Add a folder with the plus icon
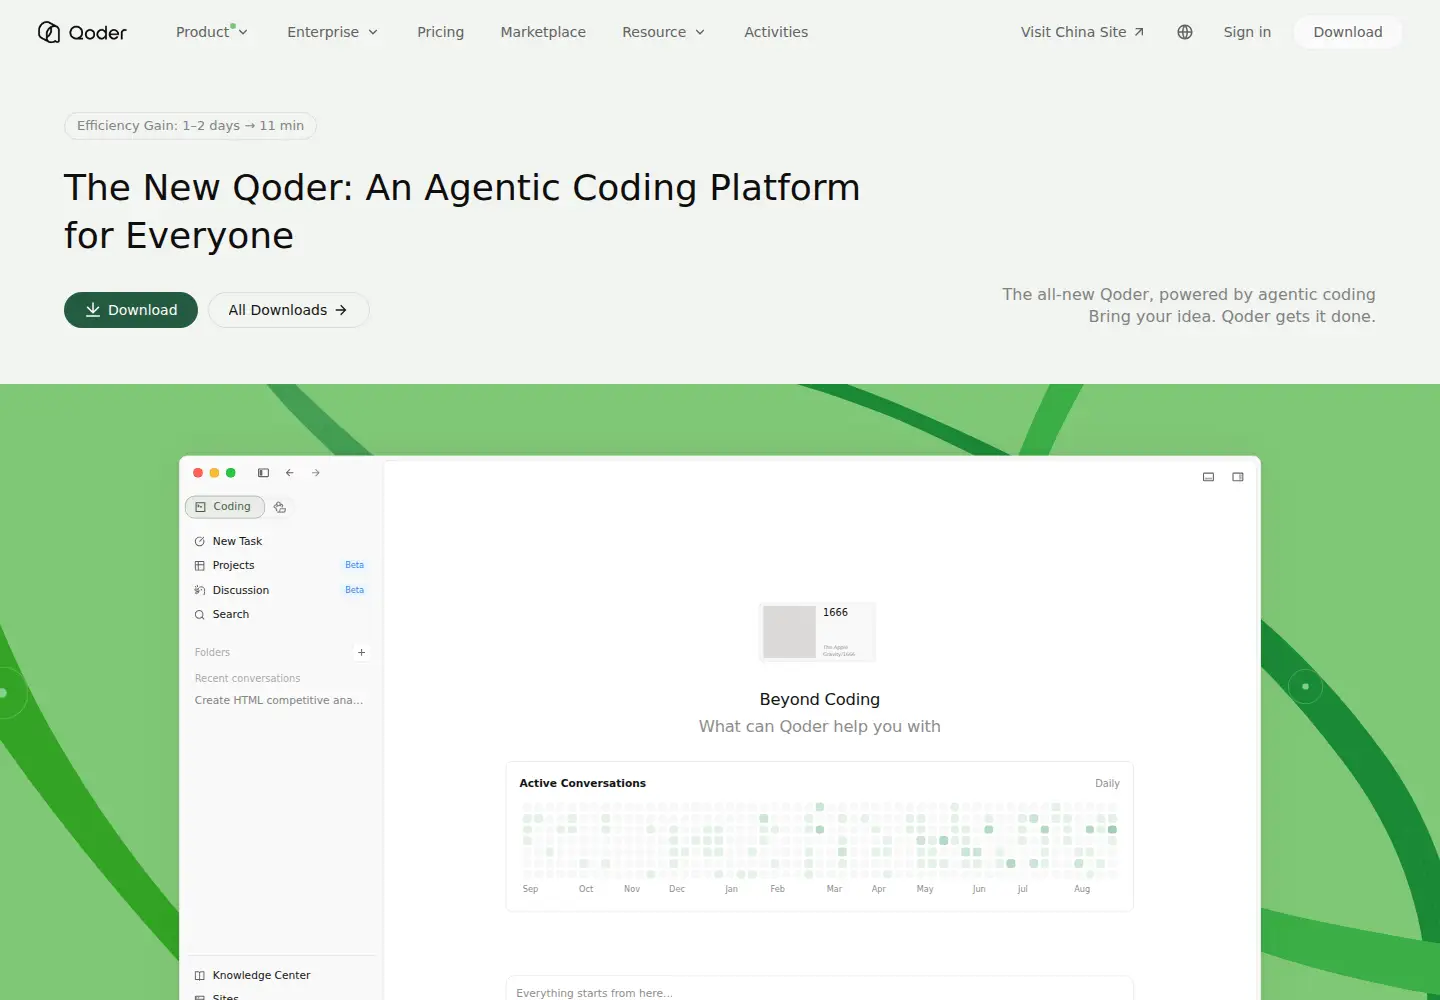The image size is (1440, 1000). [362, 652]
